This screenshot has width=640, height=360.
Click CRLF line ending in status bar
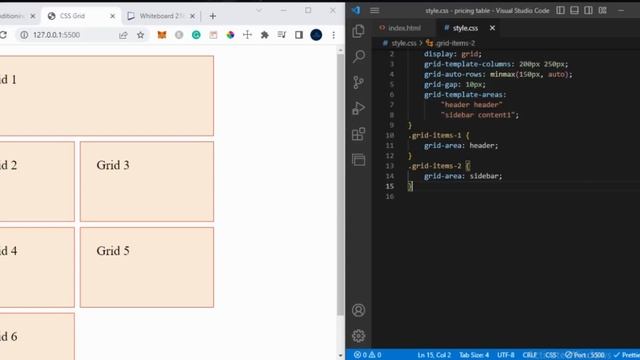[x=529, y=355]
